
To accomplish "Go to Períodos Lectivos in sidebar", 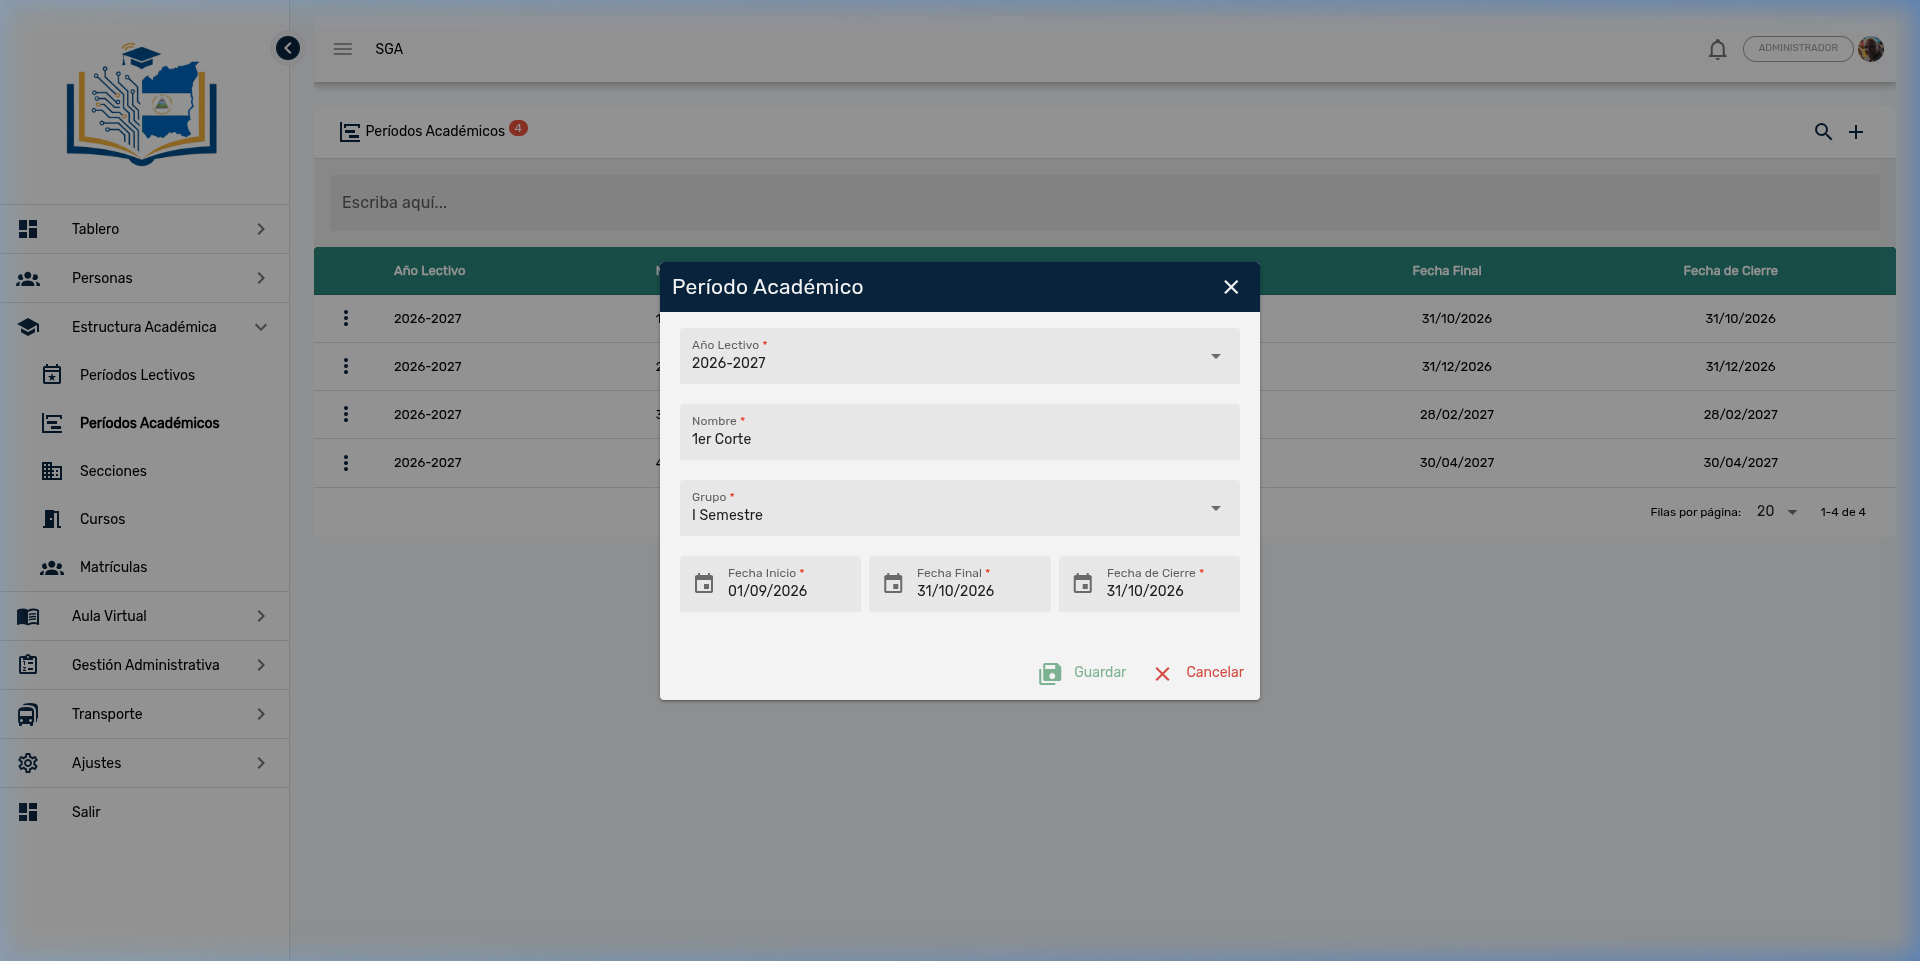I will point(137,375).
